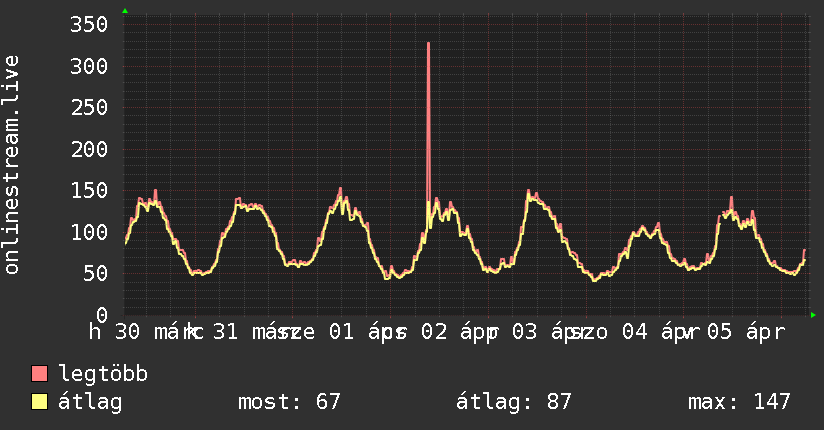The width and height of the screenshot is (824, 430).
Task: Click the 'most: 67' value
Action: pyautogui.click(x=289, y=402)
